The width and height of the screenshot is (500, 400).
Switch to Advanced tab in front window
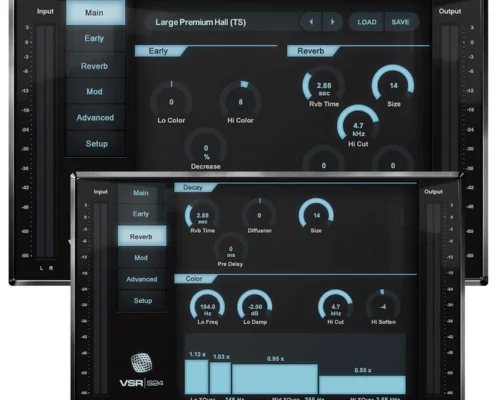click(x=142, y=279)
